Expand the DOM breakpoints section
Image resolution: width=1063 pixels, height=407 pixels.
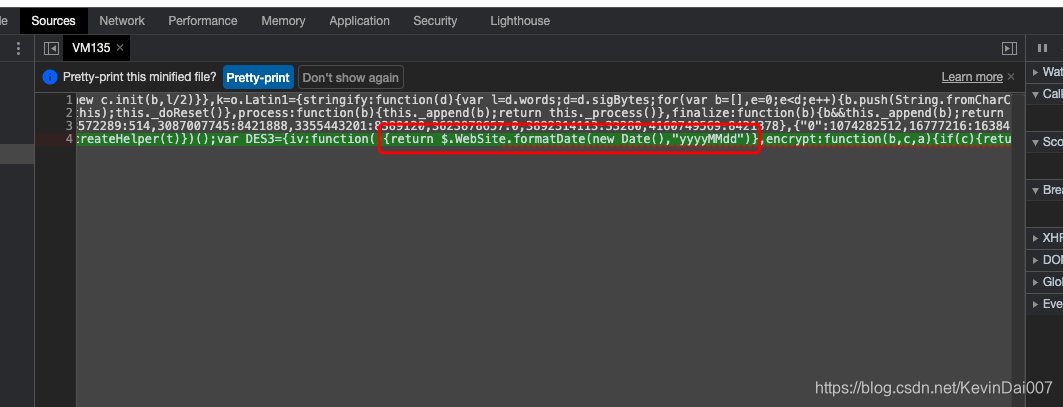tap(1045, 260)
